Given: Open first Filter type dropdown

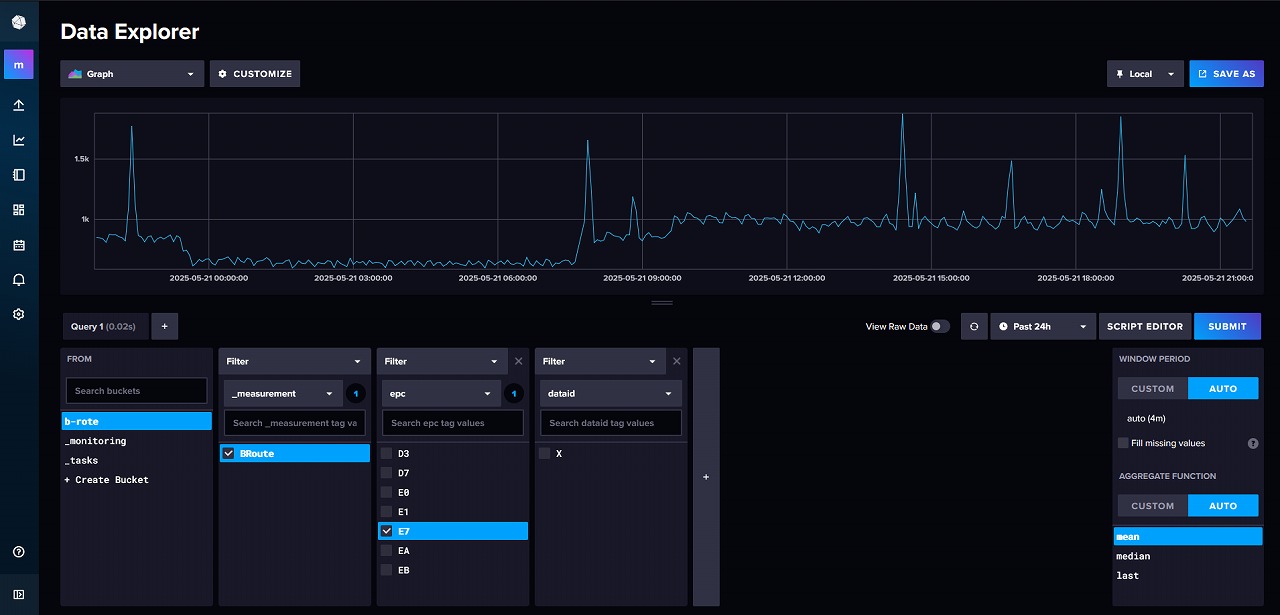Looking at the screenshot, I should [x=295, y=361].
